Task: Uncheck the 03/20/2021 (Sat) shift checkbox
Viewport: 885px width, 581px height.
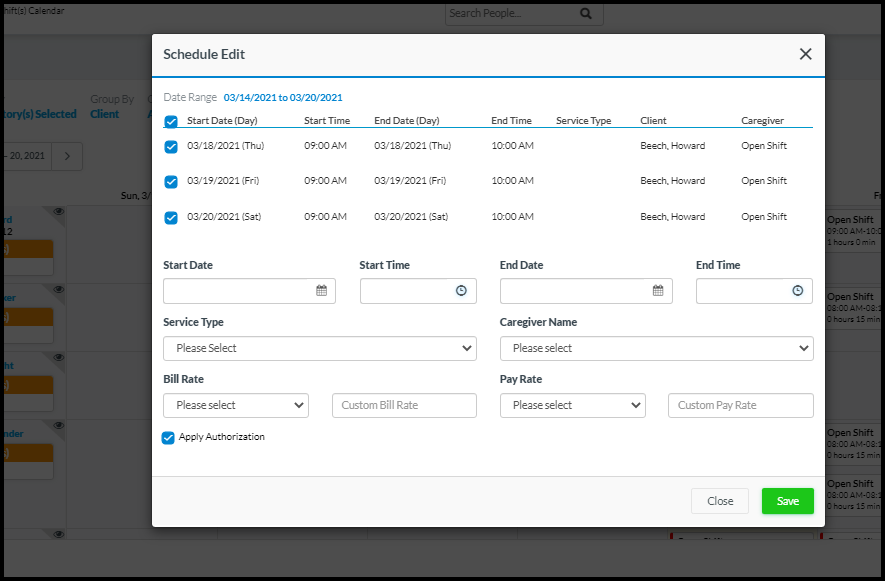Action: coord(171,217)
